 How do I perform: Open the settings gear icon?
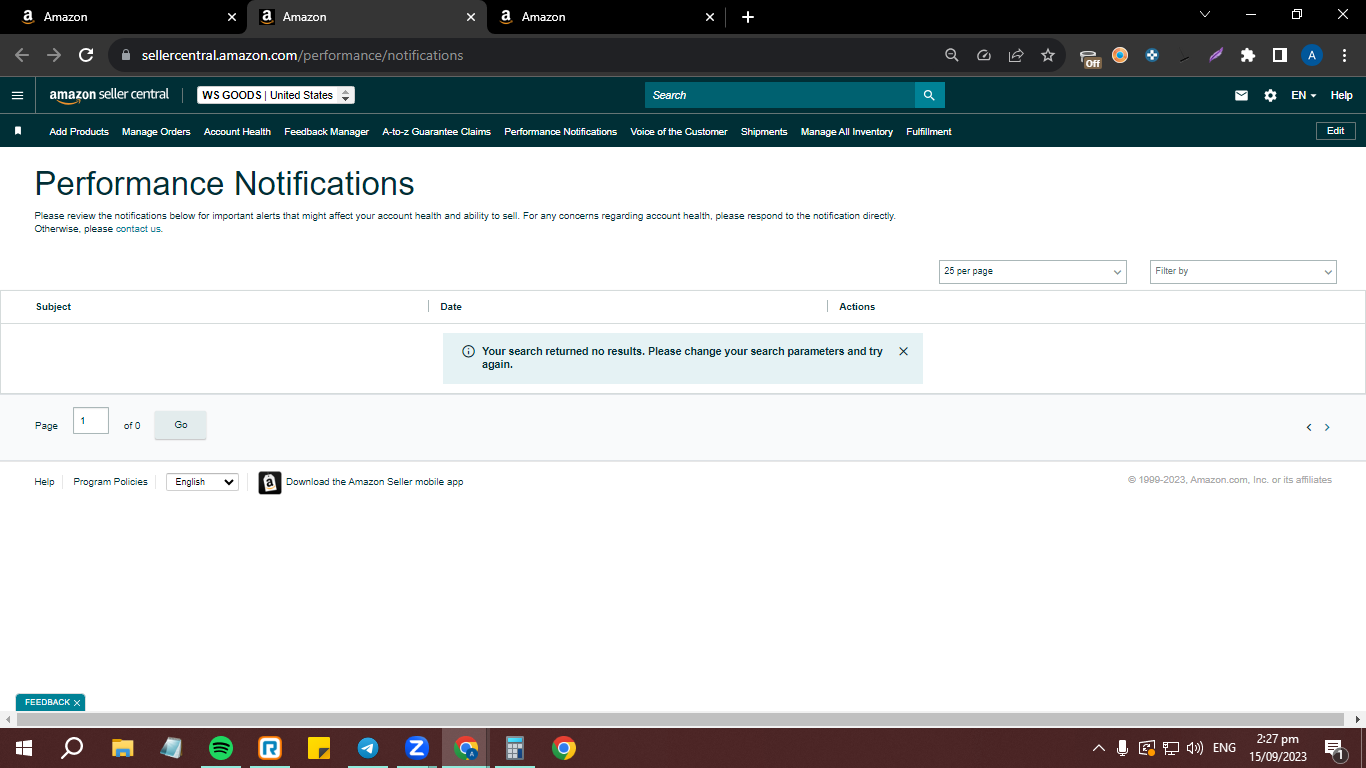pos(1270,95)
